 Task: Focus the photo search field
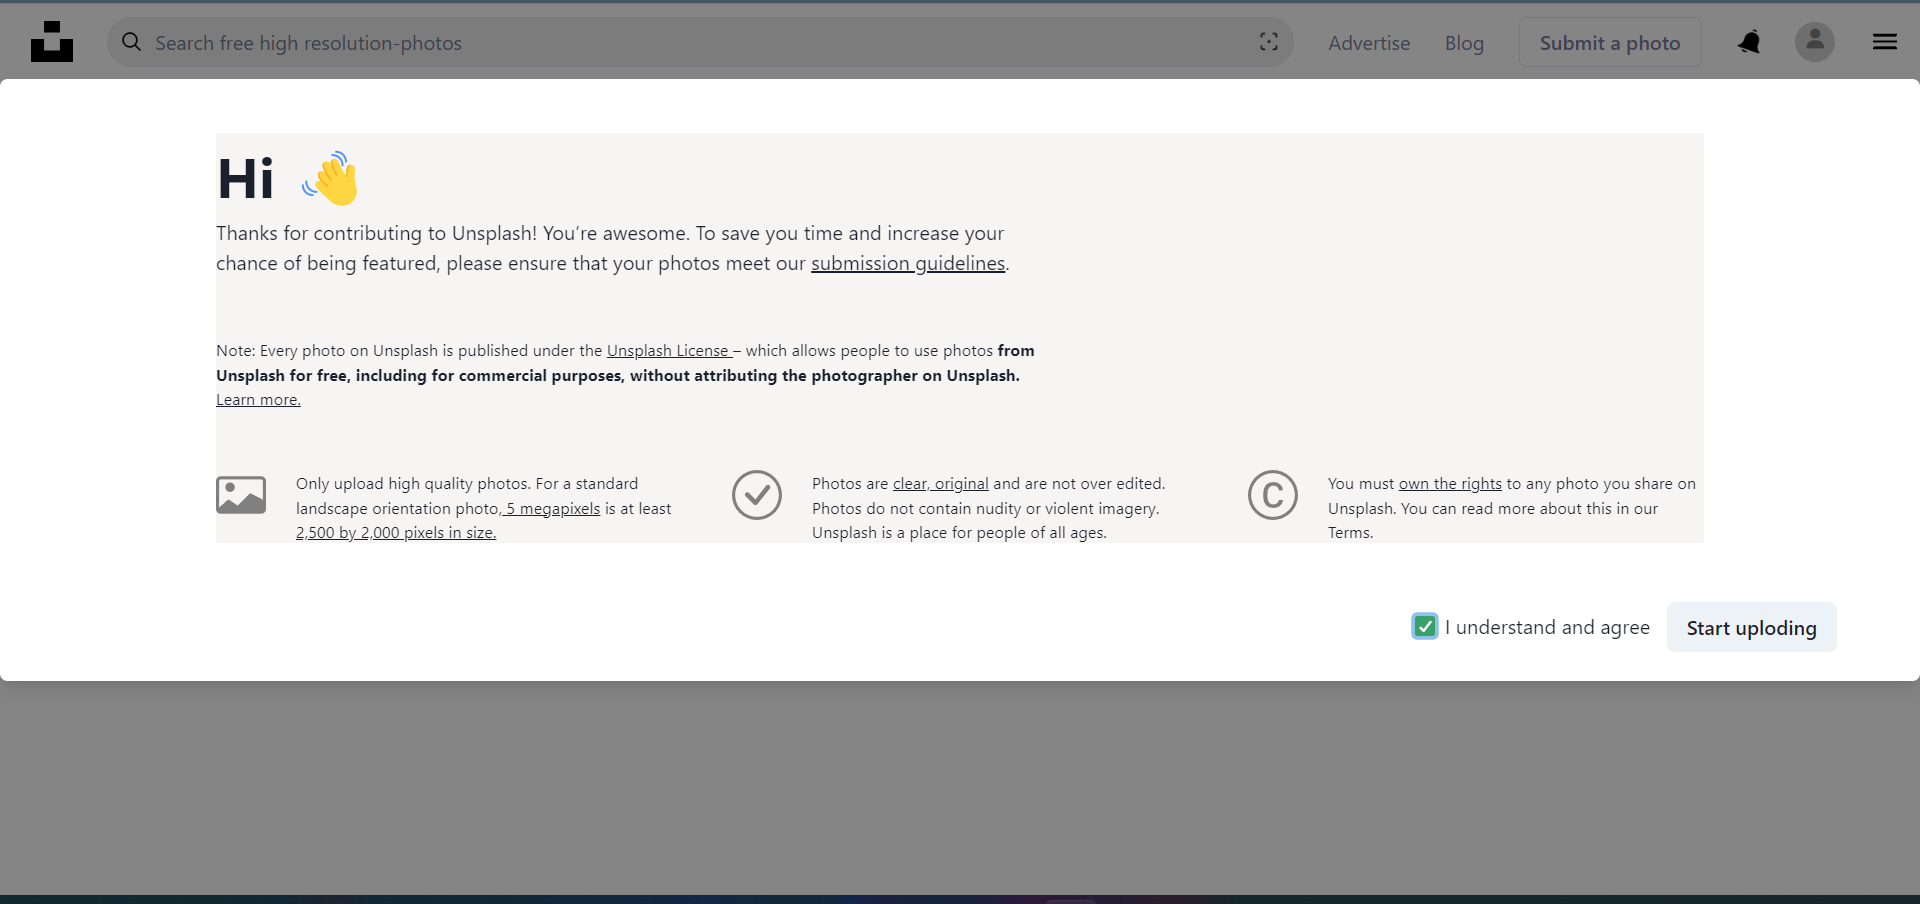[x=700, y=42]
